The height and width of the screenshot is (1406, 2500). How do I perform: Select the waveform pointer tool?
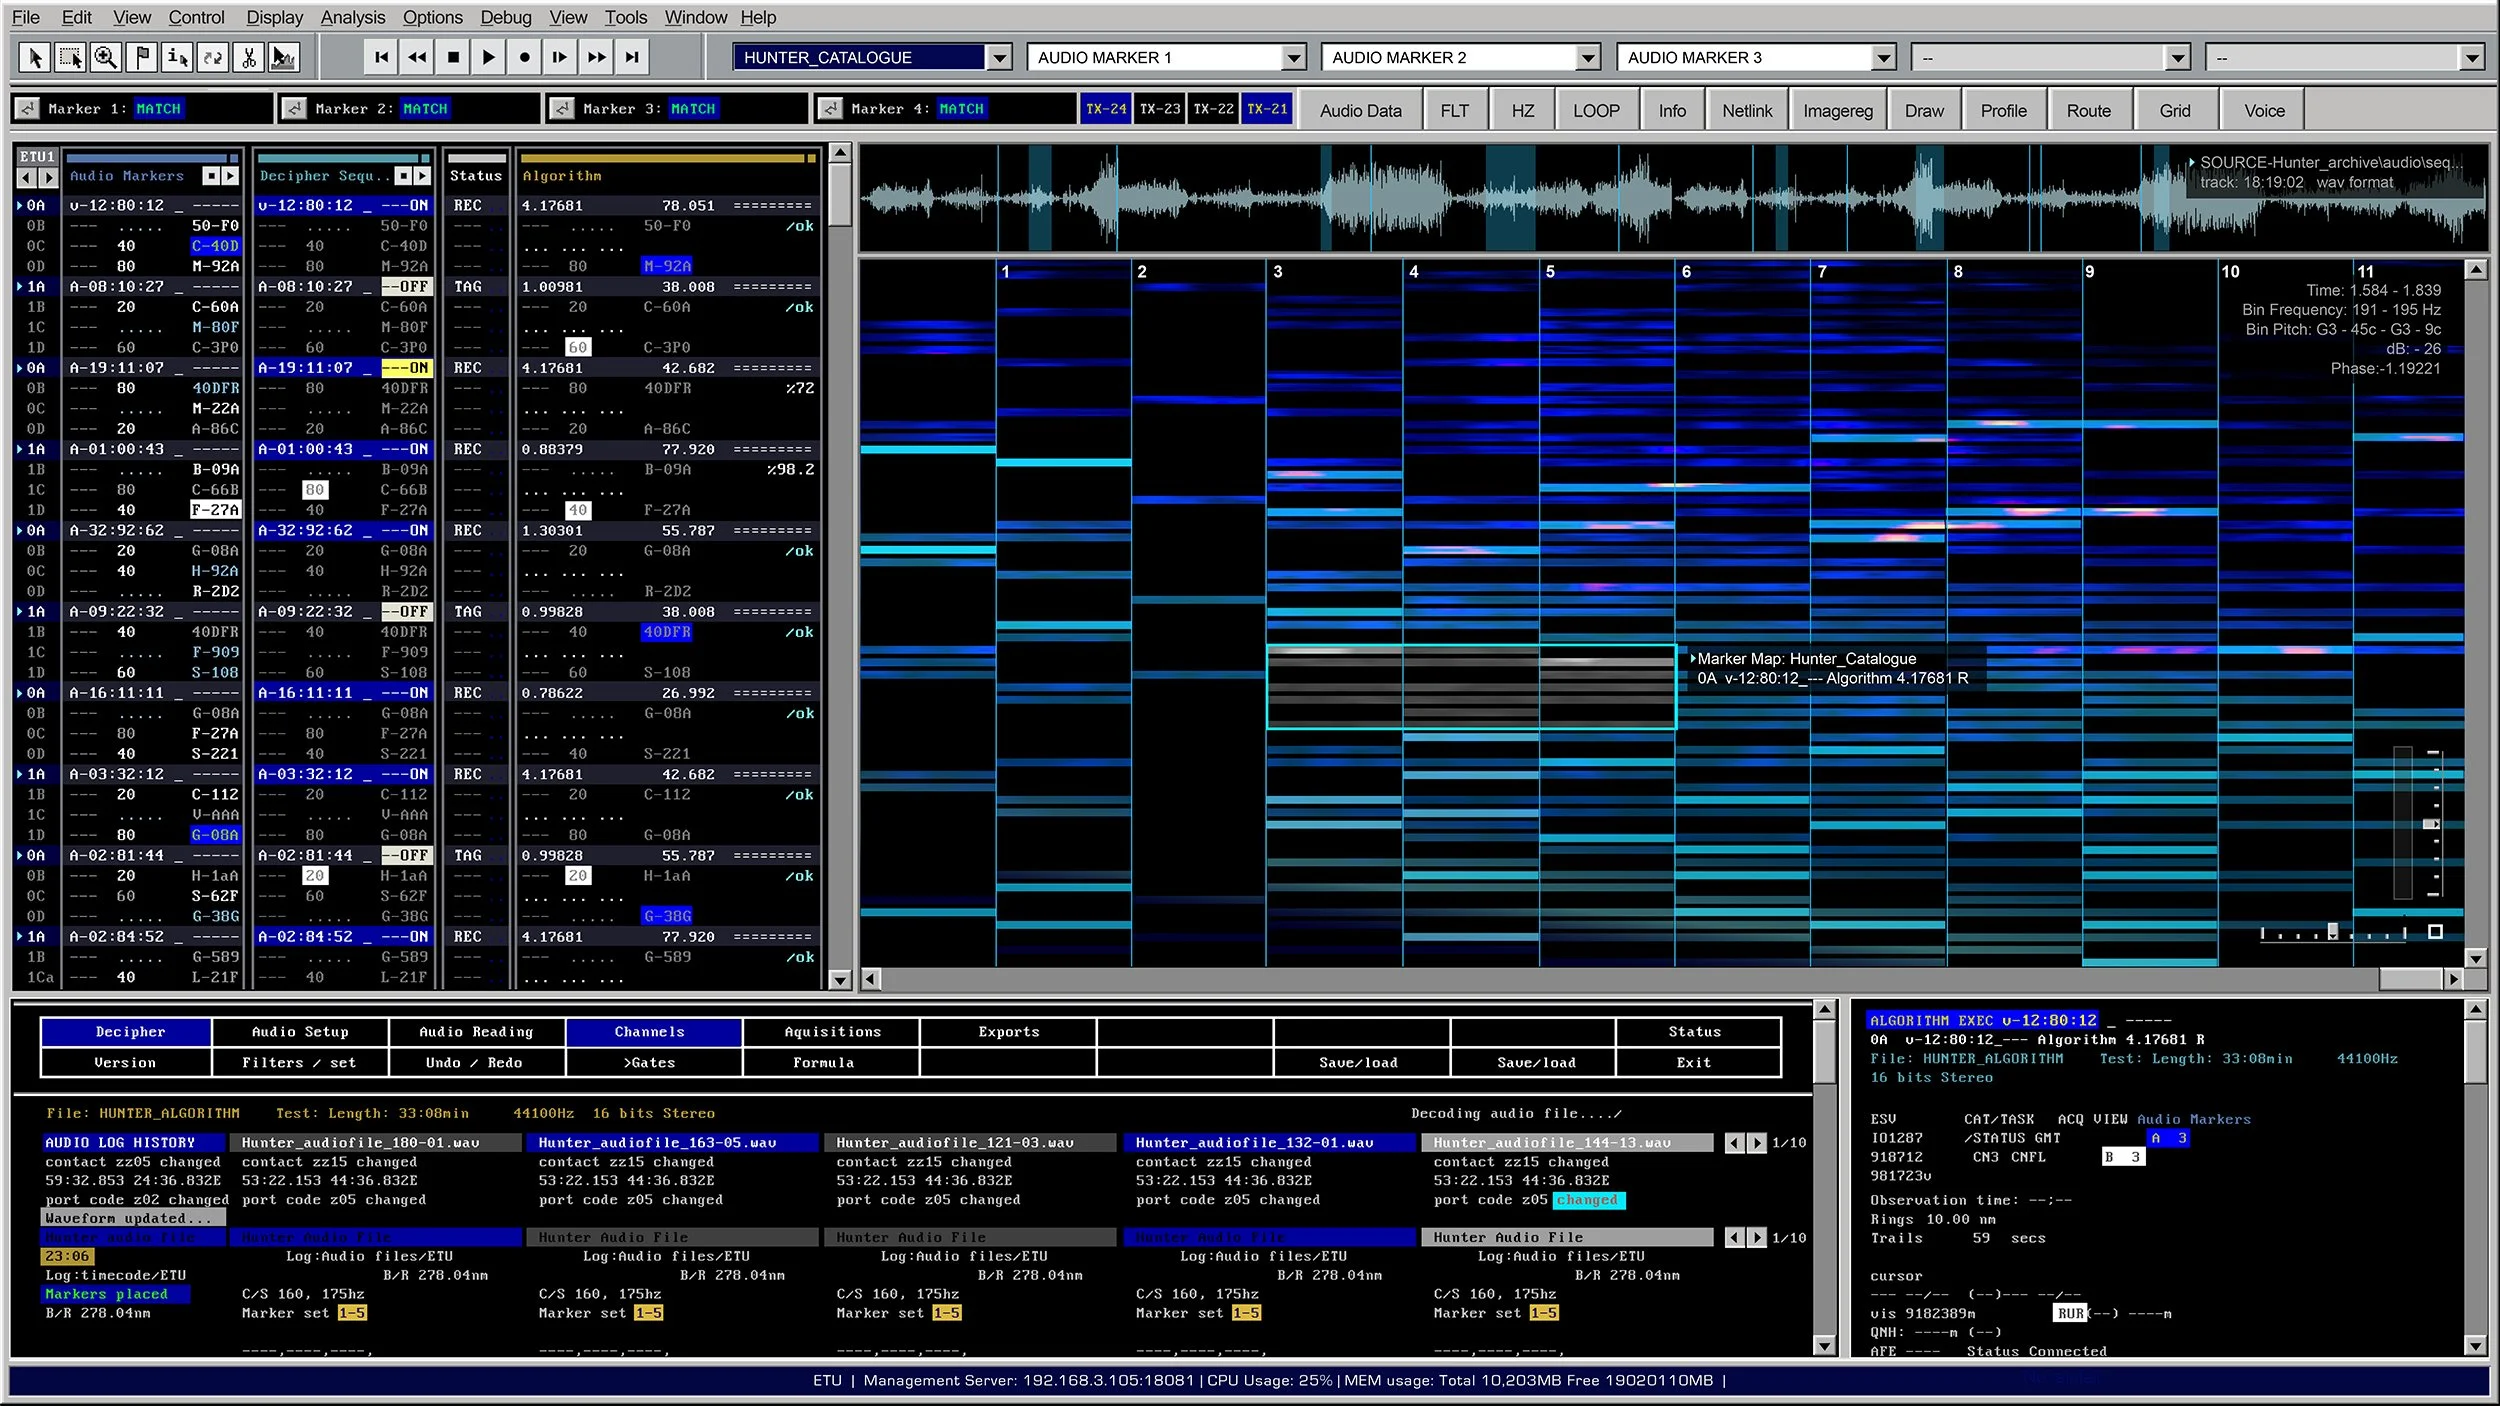(284, 57)
